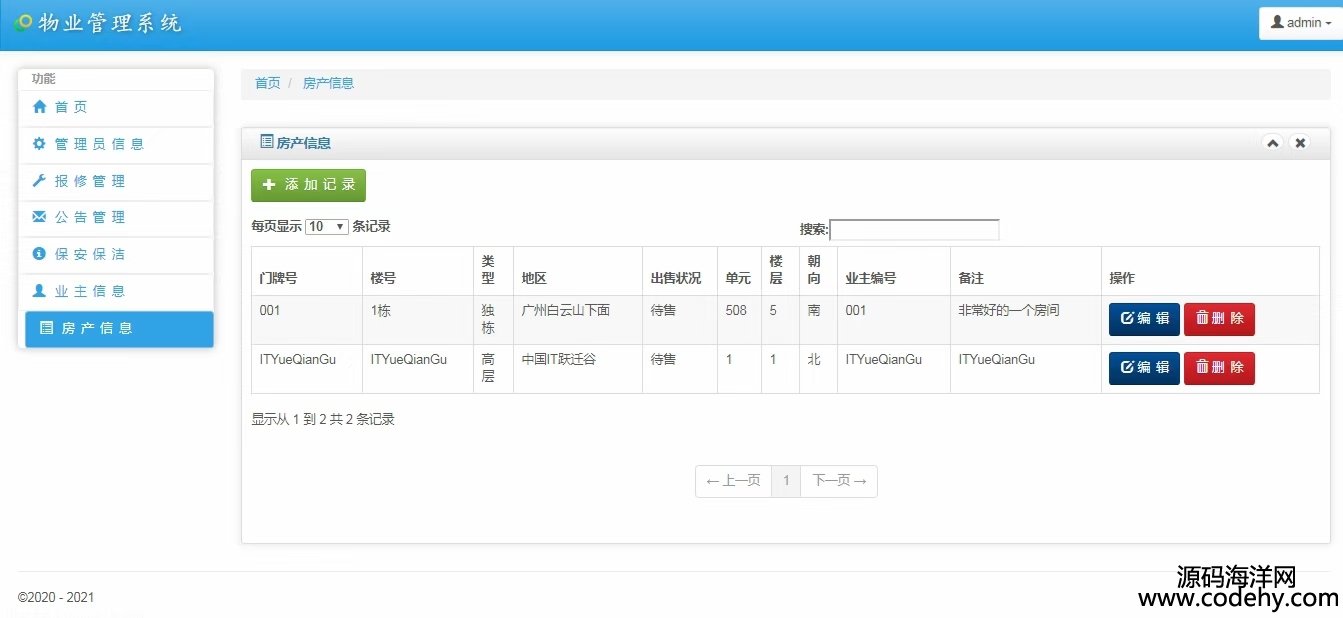1343x618 pixels.
Task: Focus the 搜索 input field
Action: pos(914,230)
